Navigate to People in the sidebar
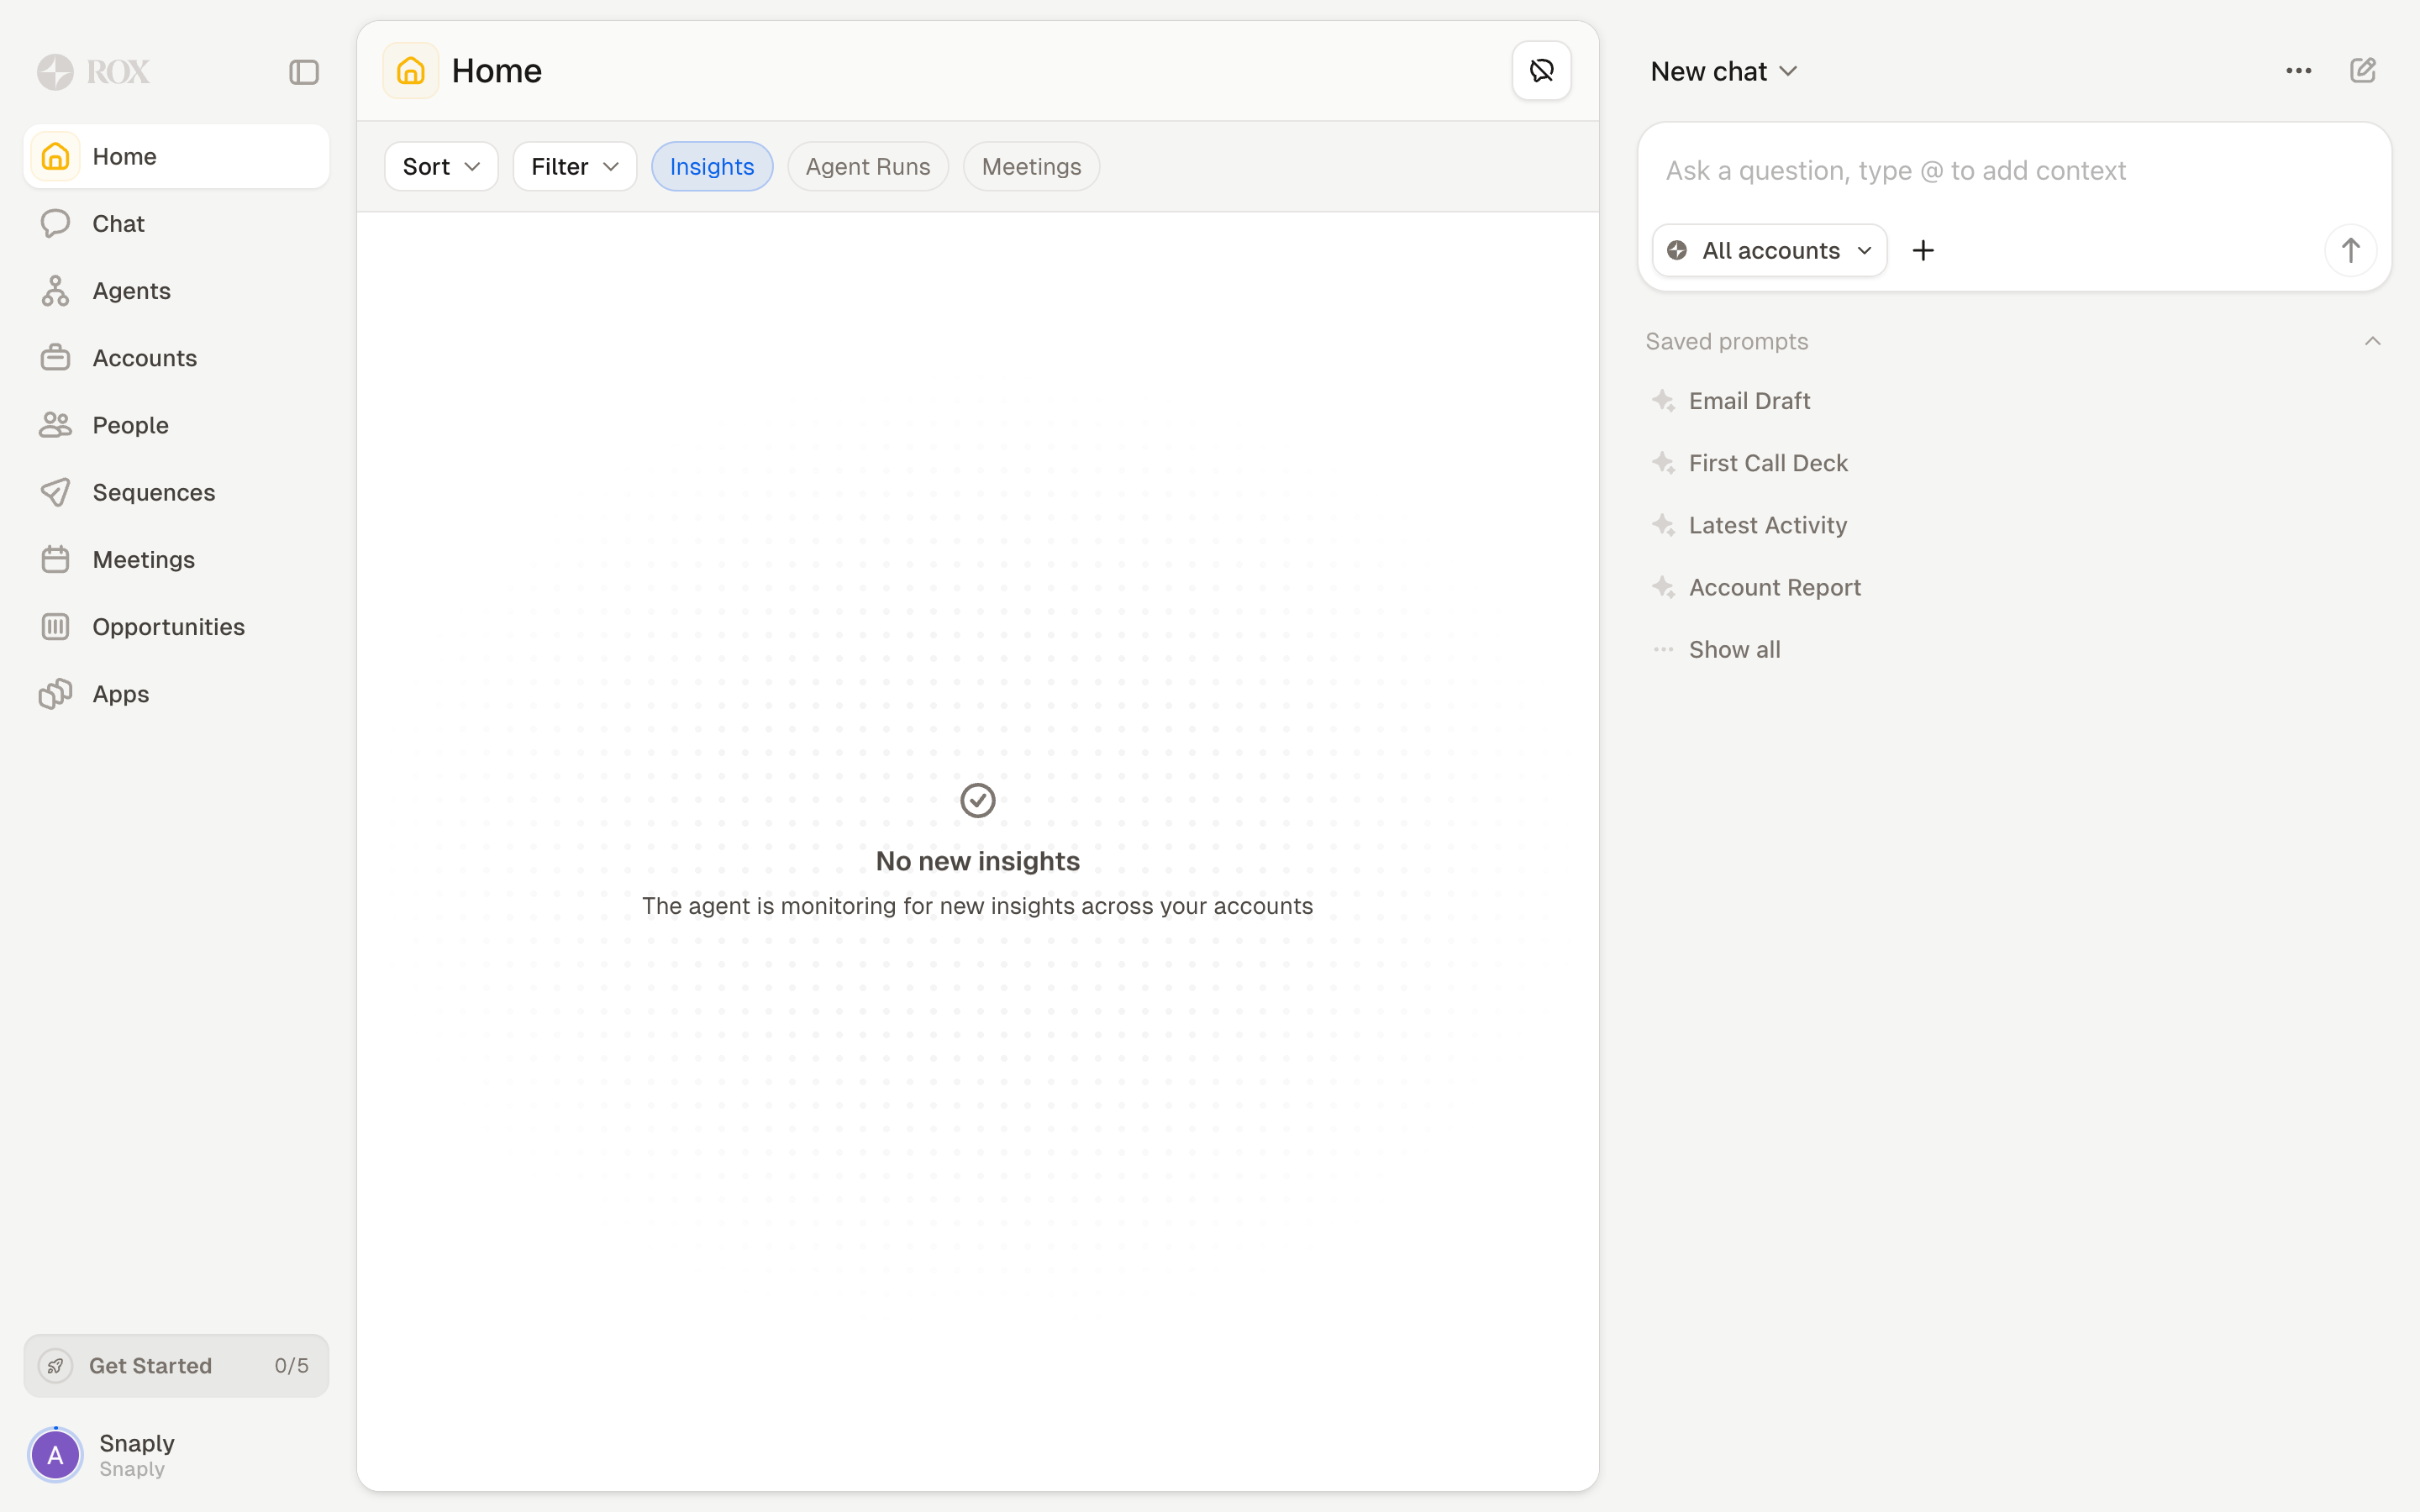 pyautogui.click(x=176, y=425)
